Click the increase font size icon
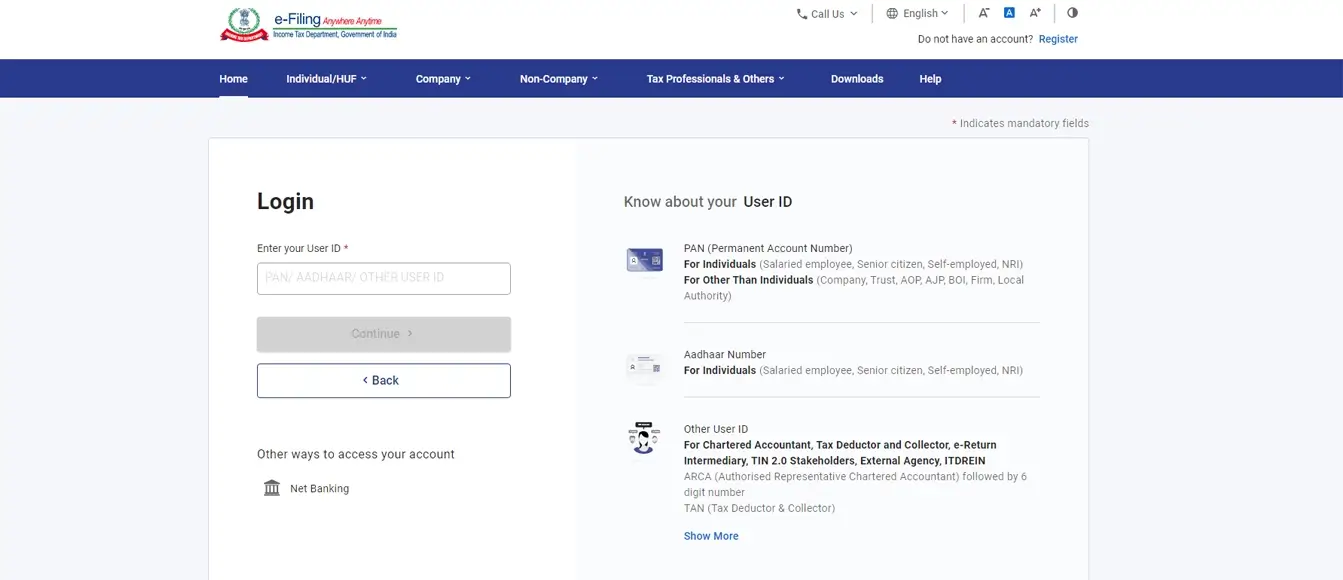This screenshot has height=580, width=1343. 1035,12
